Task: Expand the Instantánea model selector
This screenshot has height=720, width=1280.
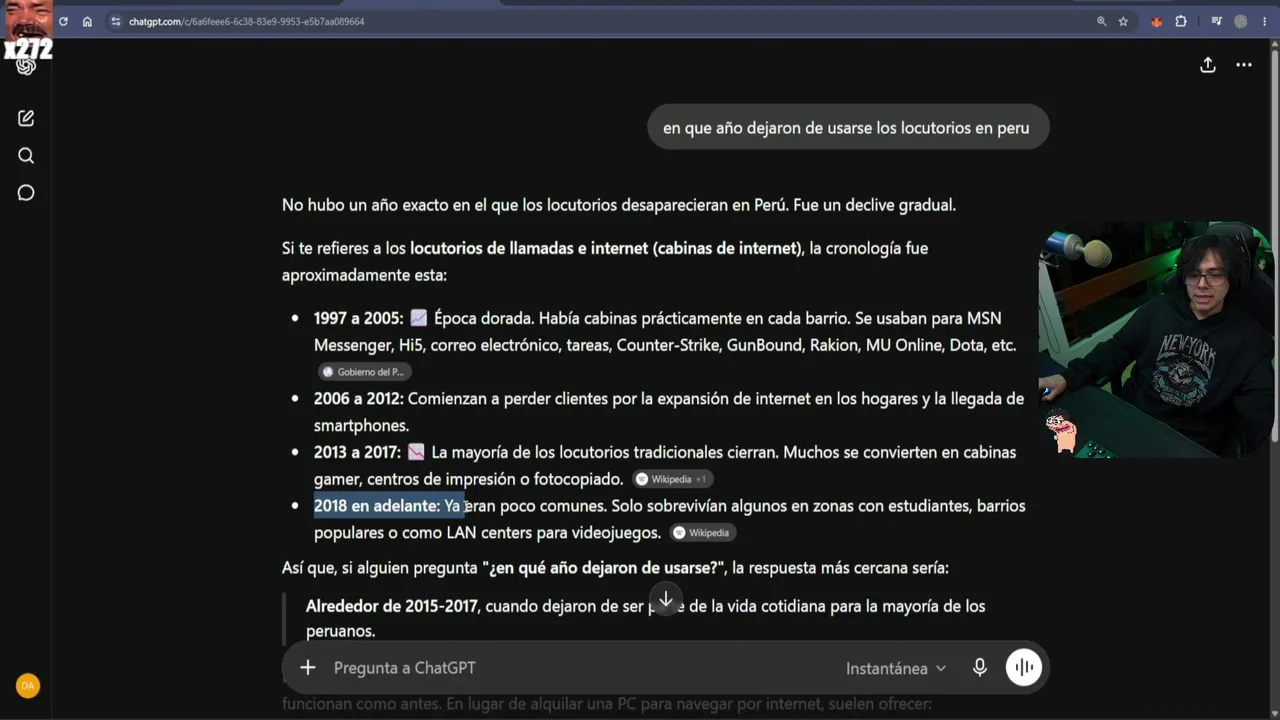Action: [x=896, y=668]
